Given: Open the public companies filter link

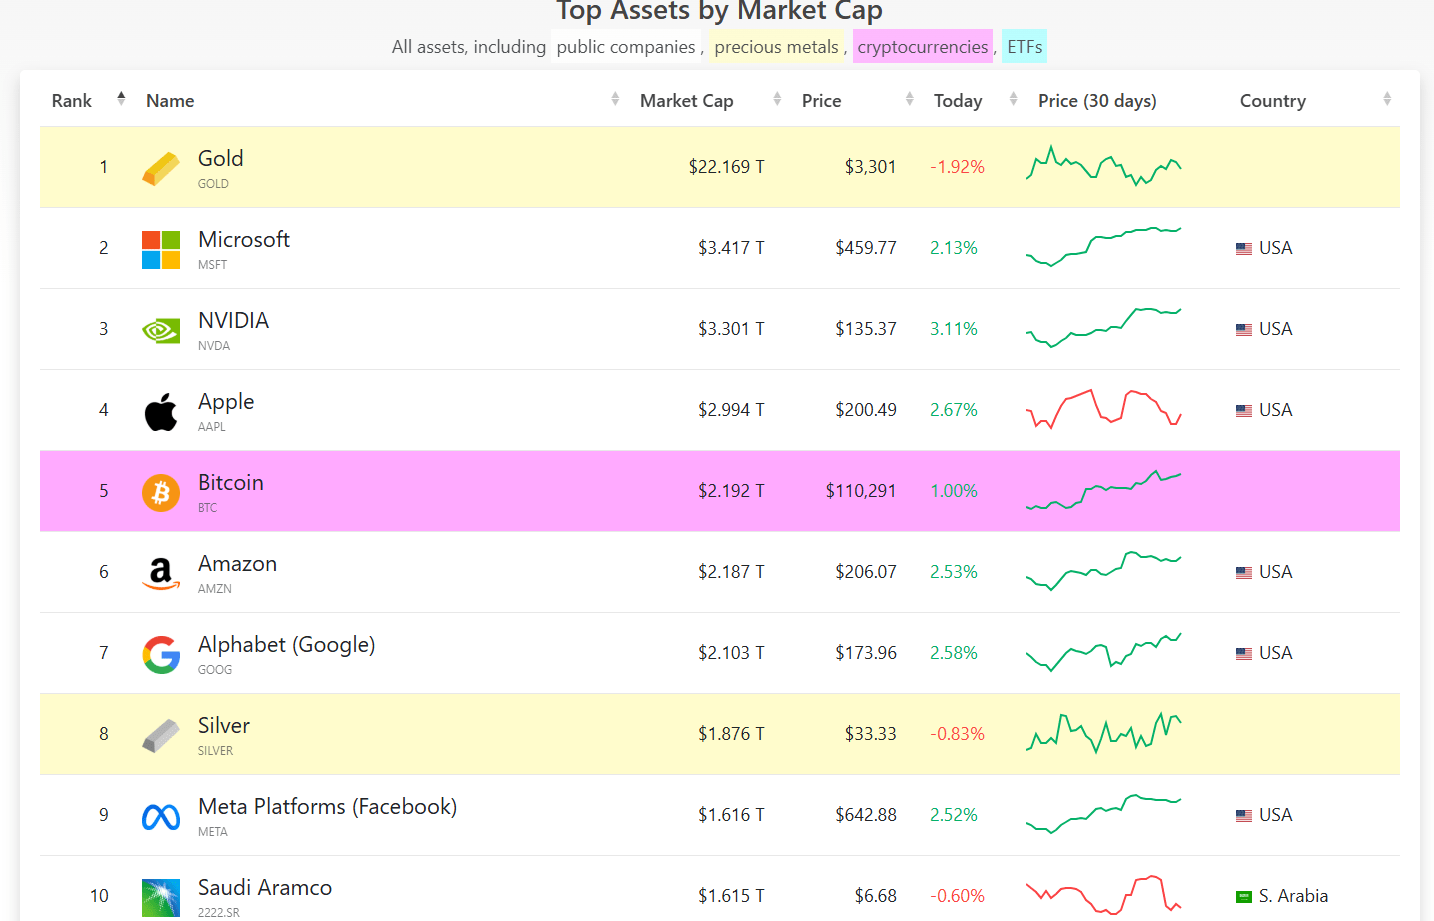Looking at the screenshot, I should (625, 46).
